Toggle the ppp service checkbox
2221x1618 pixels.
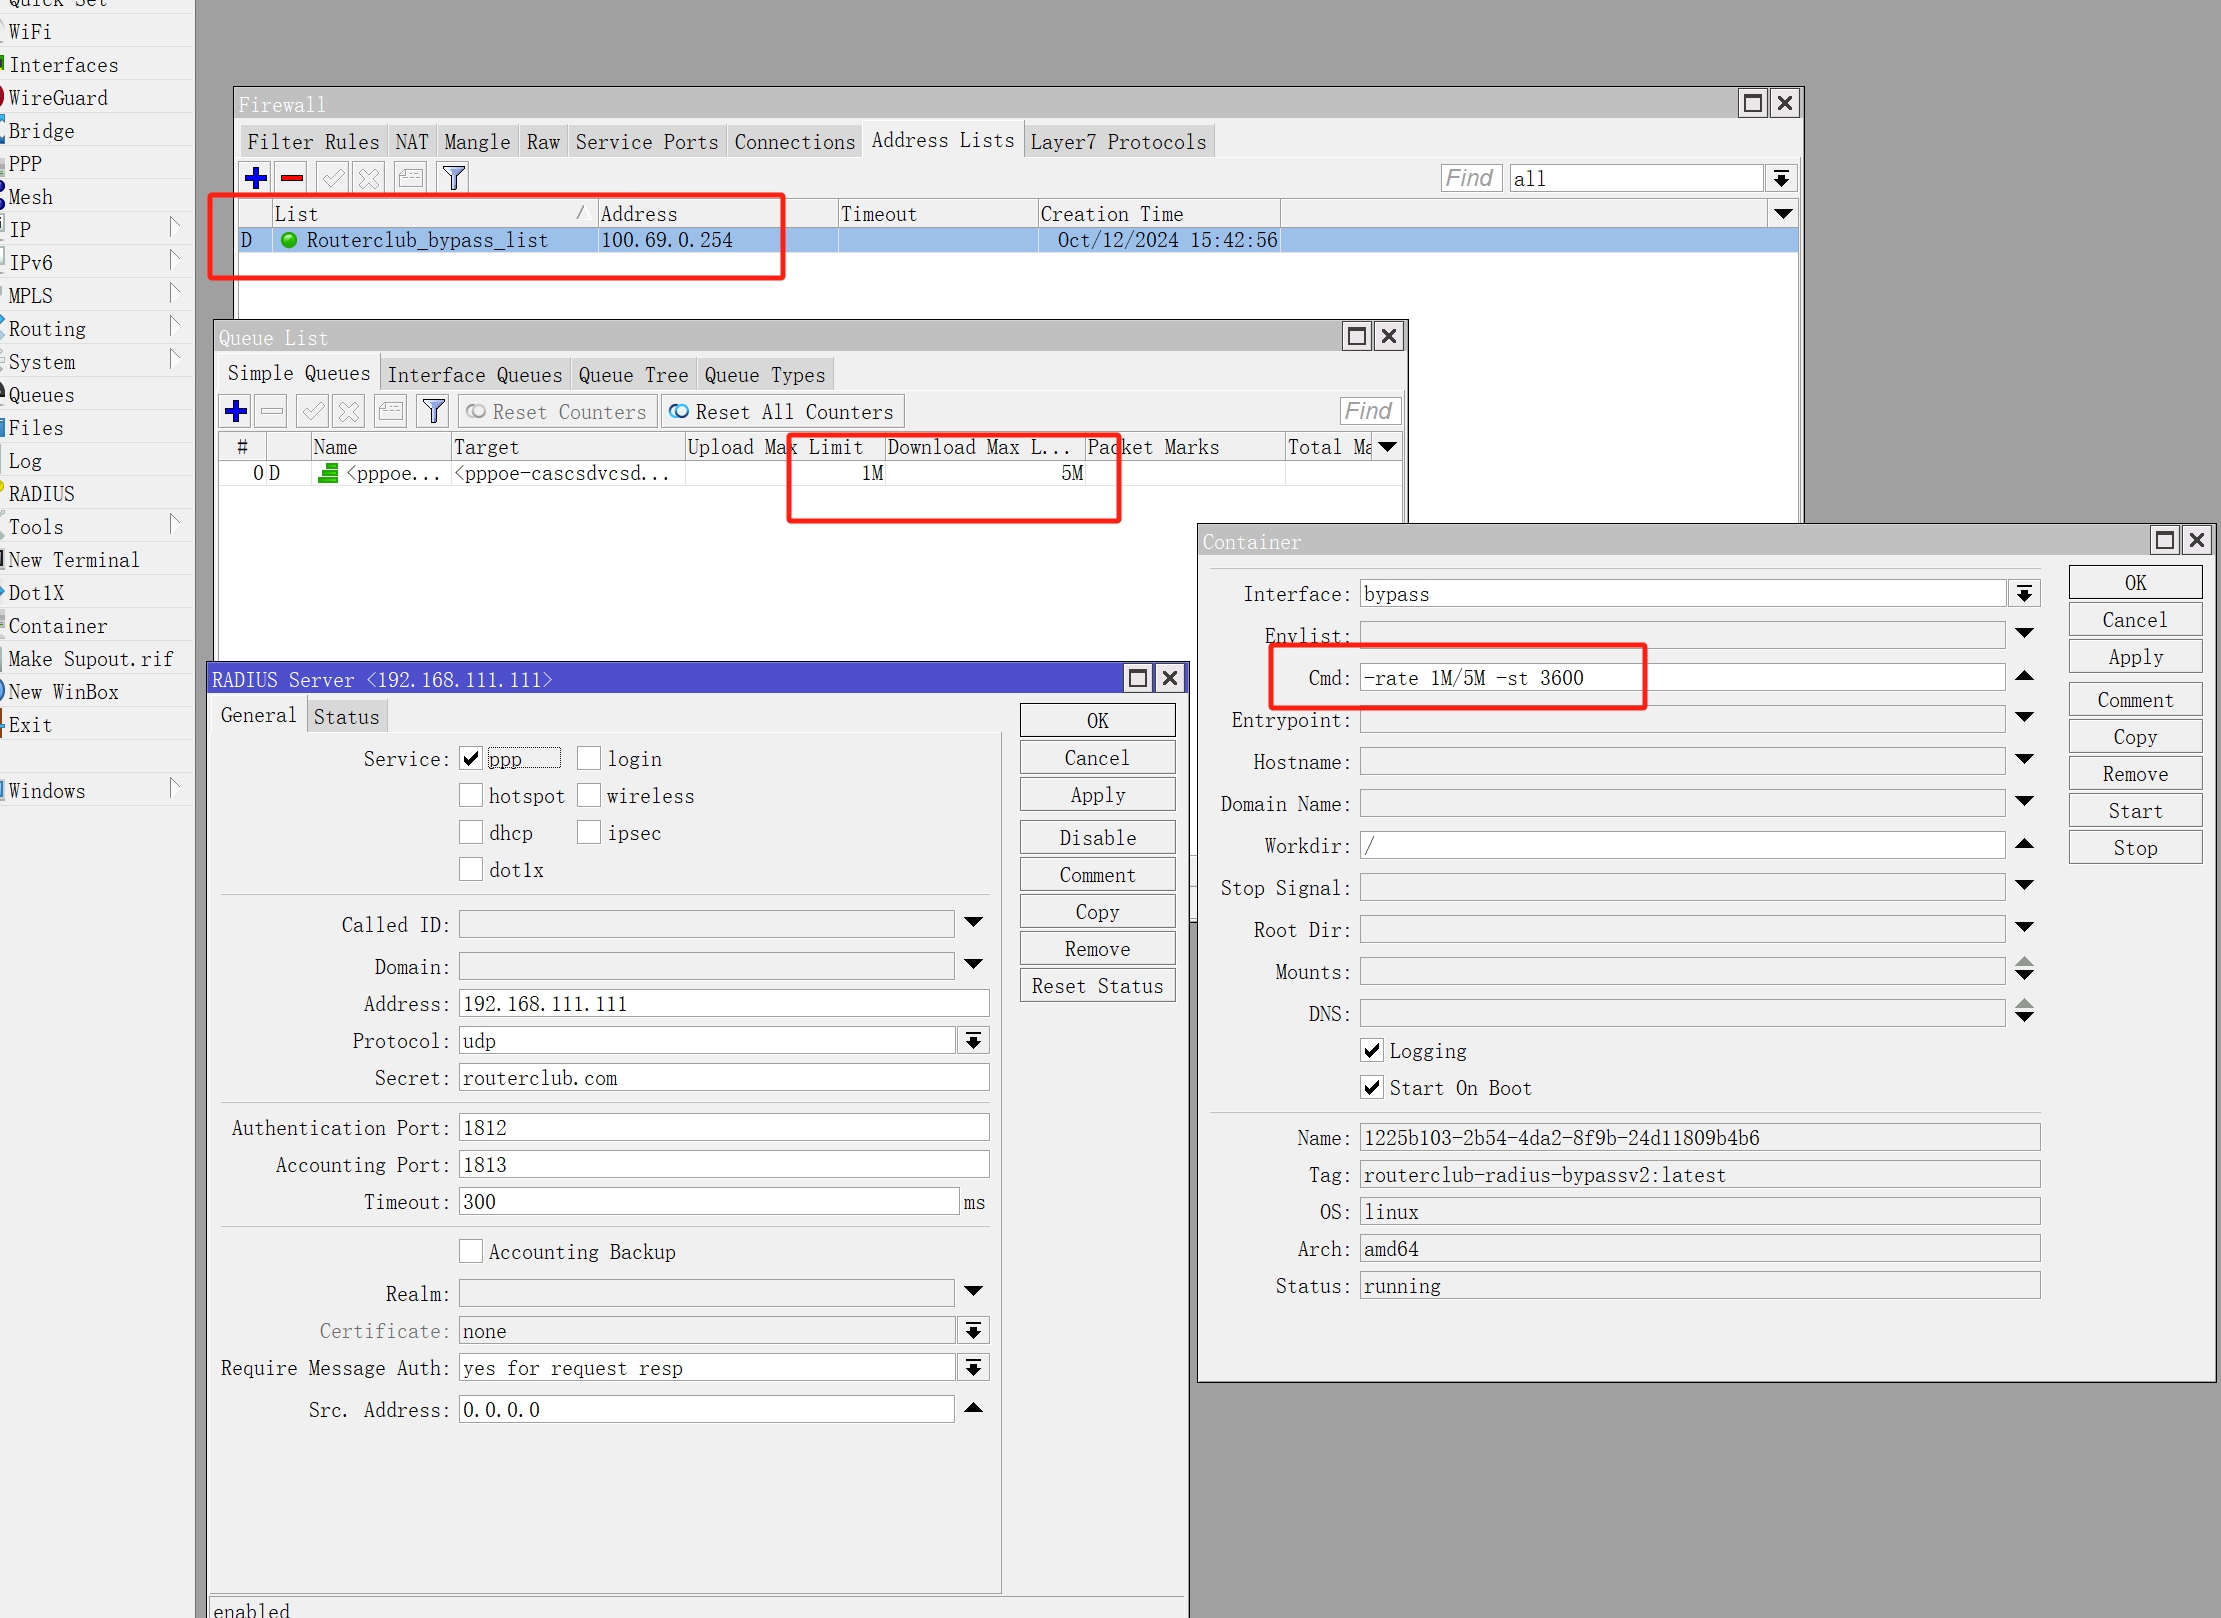pyautogui.click(x=471, y=758)
